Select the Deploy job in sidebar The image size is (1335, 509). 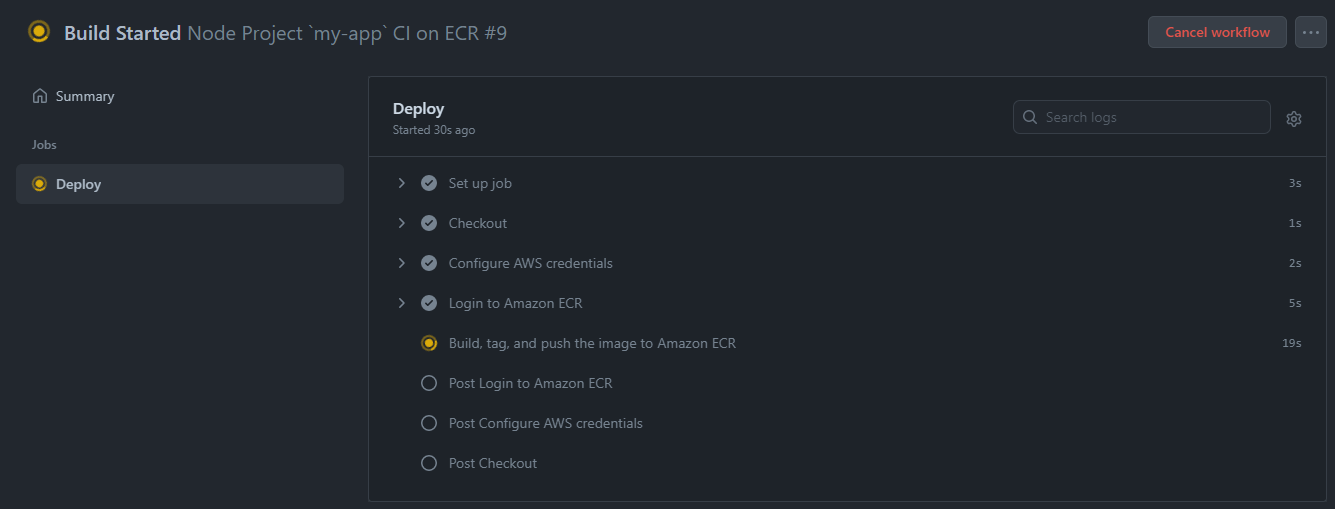pyautogui.click(x=180, y=184)
